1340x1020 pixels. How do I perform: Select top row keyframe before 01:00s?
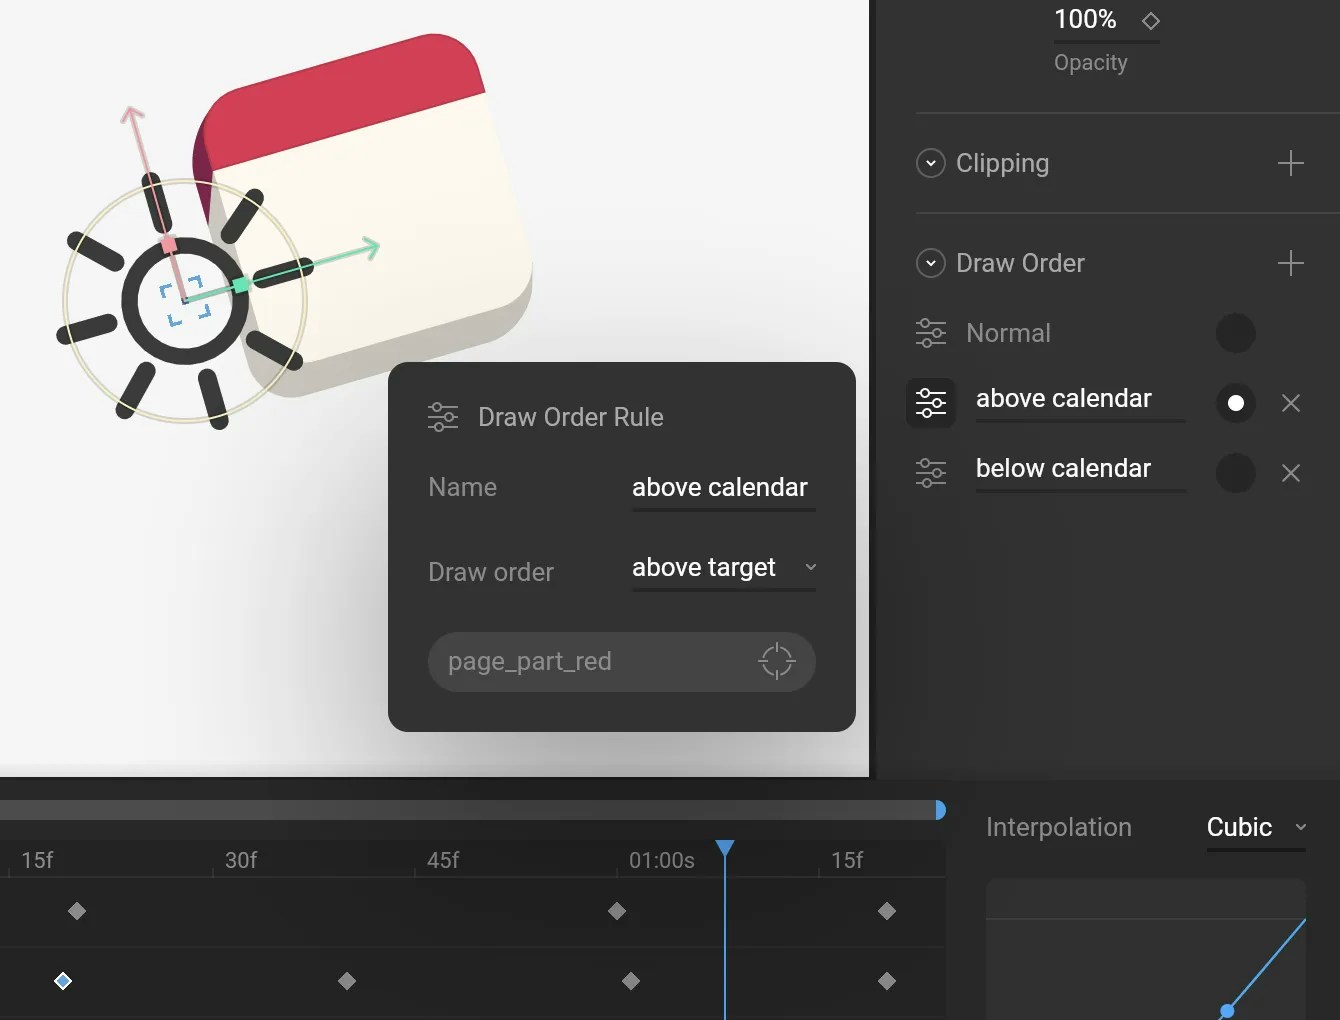click(x=617, y=911)
